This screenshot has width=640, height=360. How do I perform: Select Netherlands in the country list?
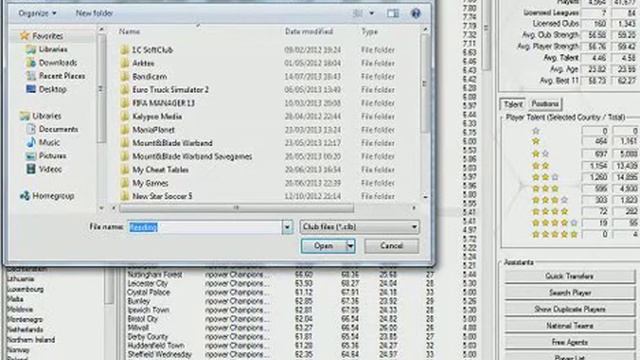click(24, 329)
